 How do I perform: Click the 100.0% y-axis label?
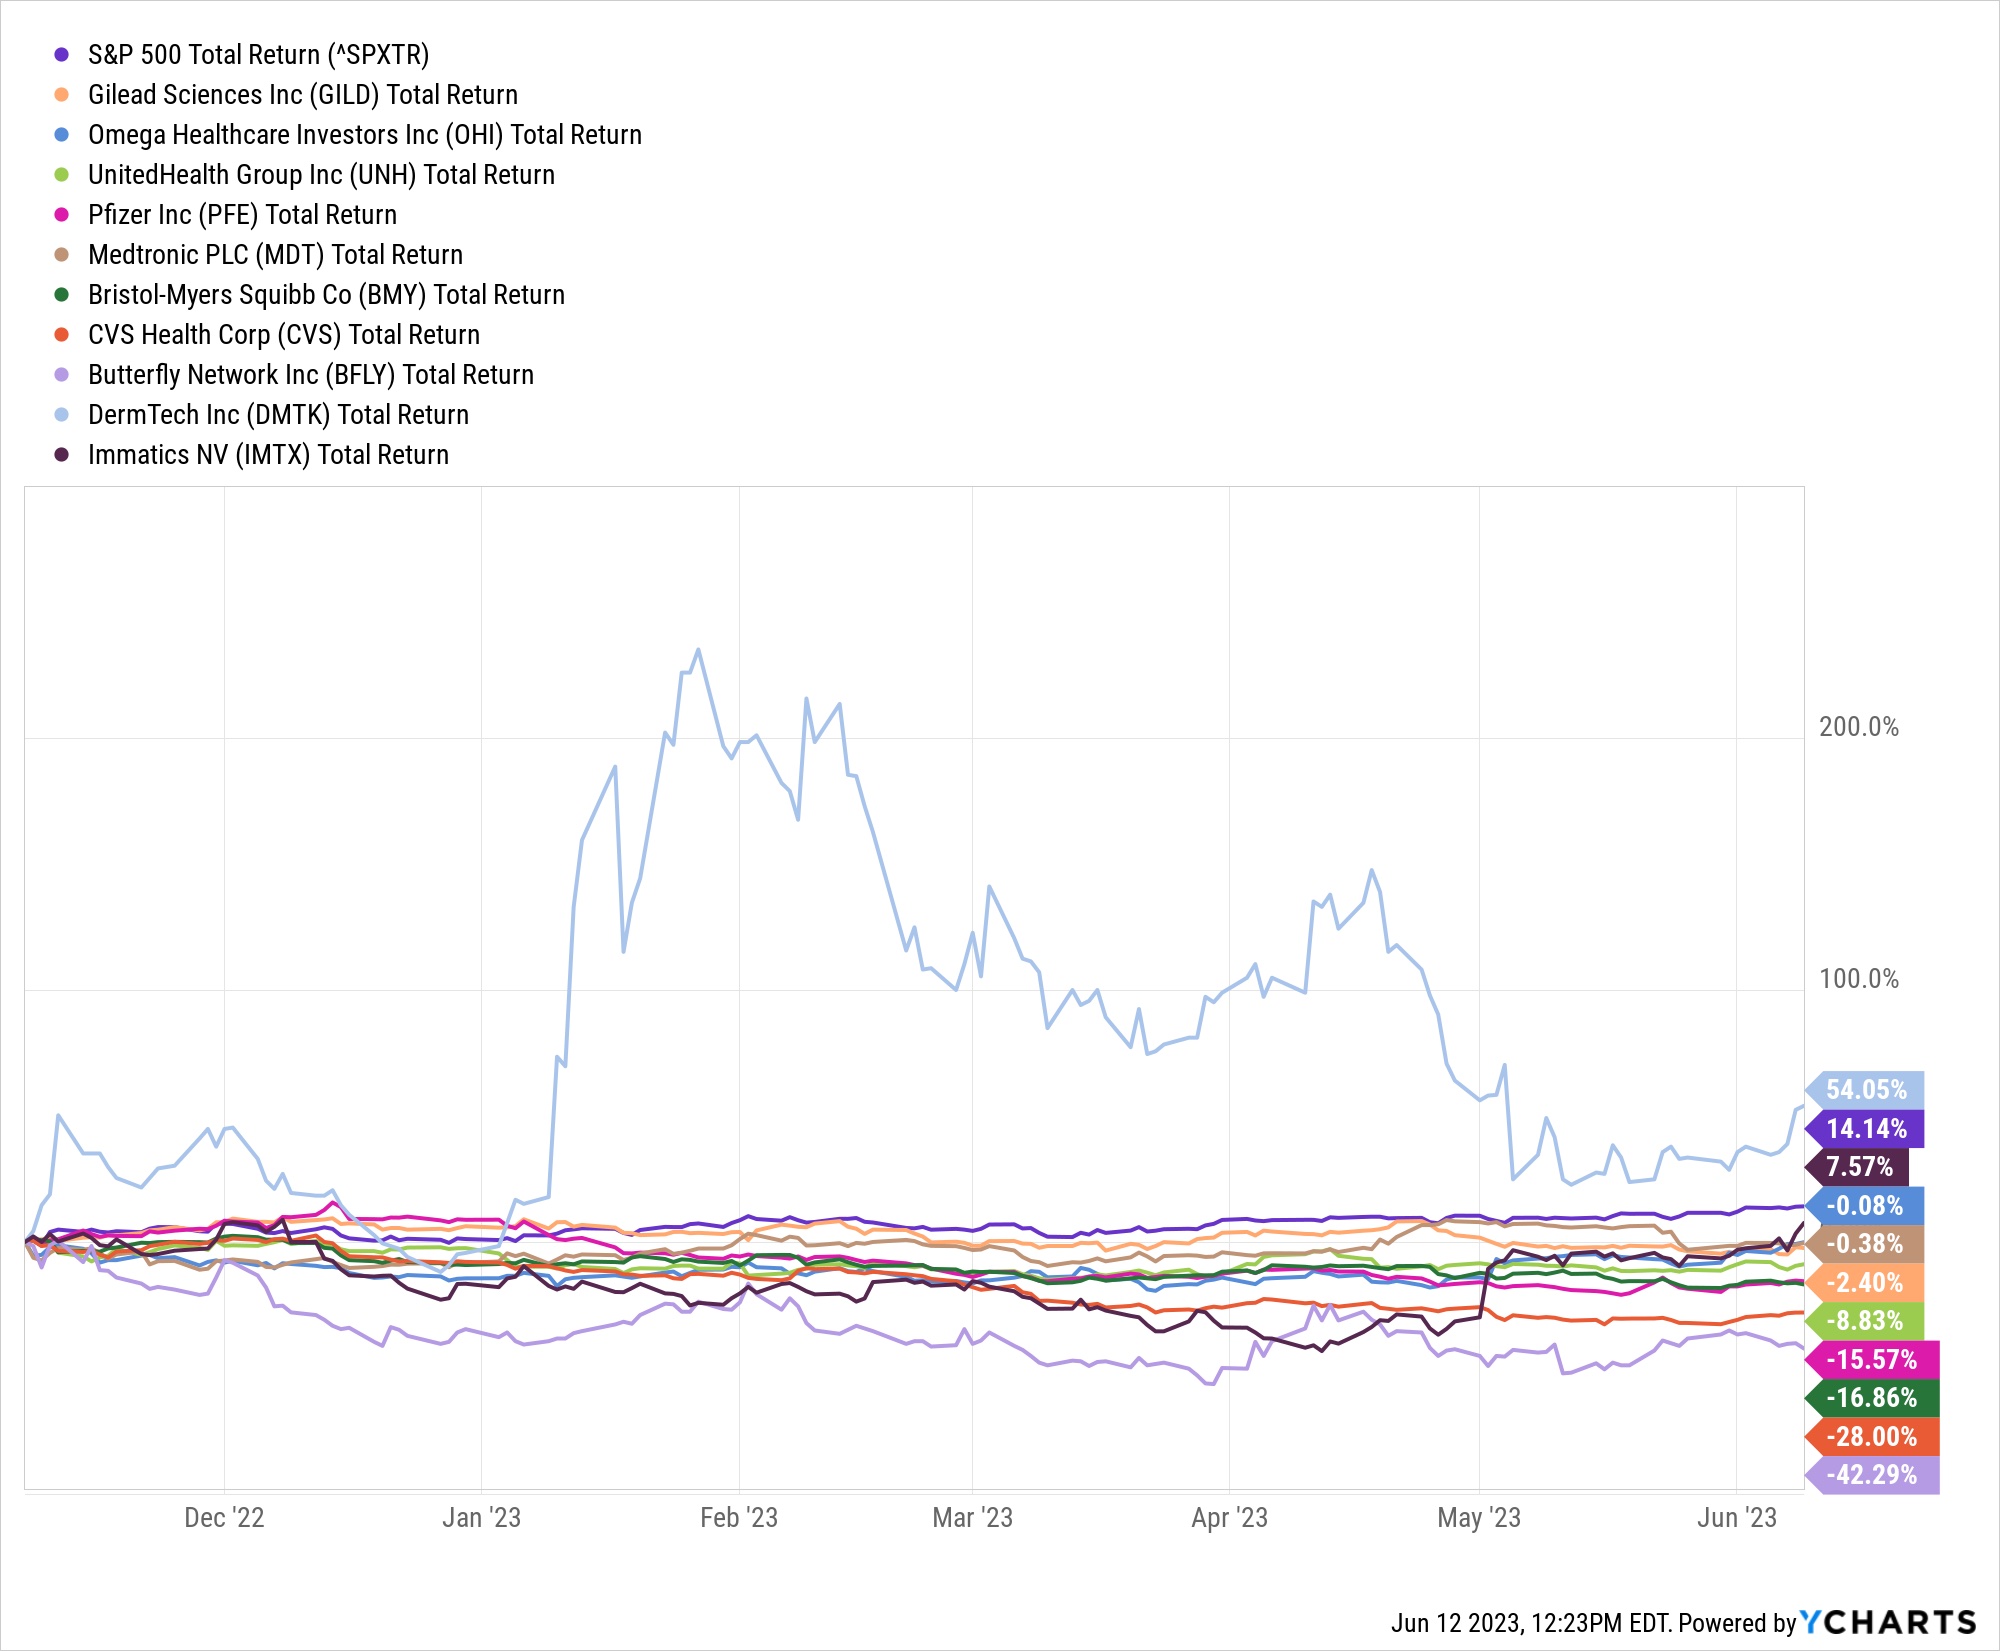1859,979
